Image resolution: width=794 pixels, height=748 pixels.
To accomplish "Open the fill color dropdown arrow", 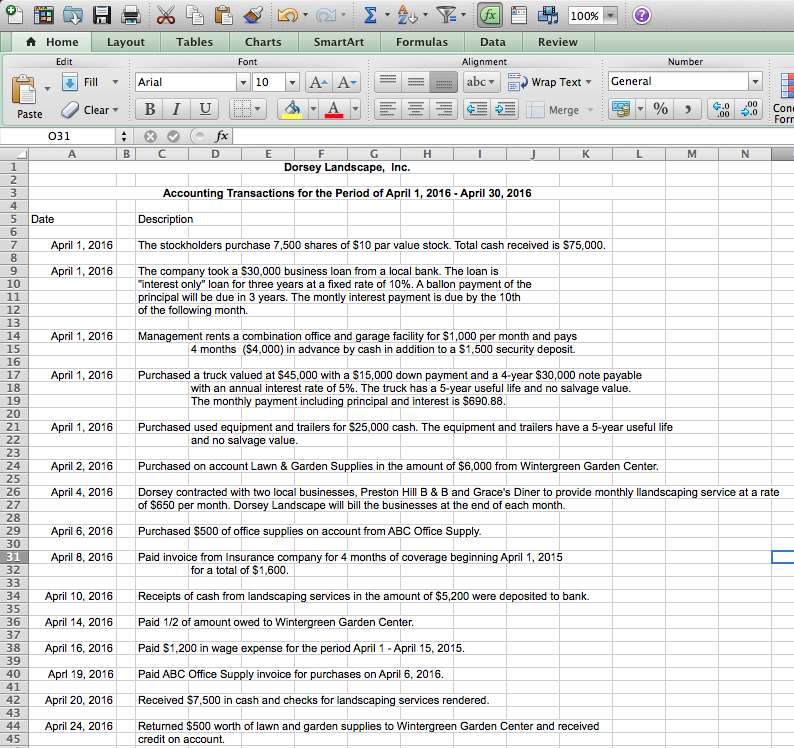I will [x=313, y=109].
